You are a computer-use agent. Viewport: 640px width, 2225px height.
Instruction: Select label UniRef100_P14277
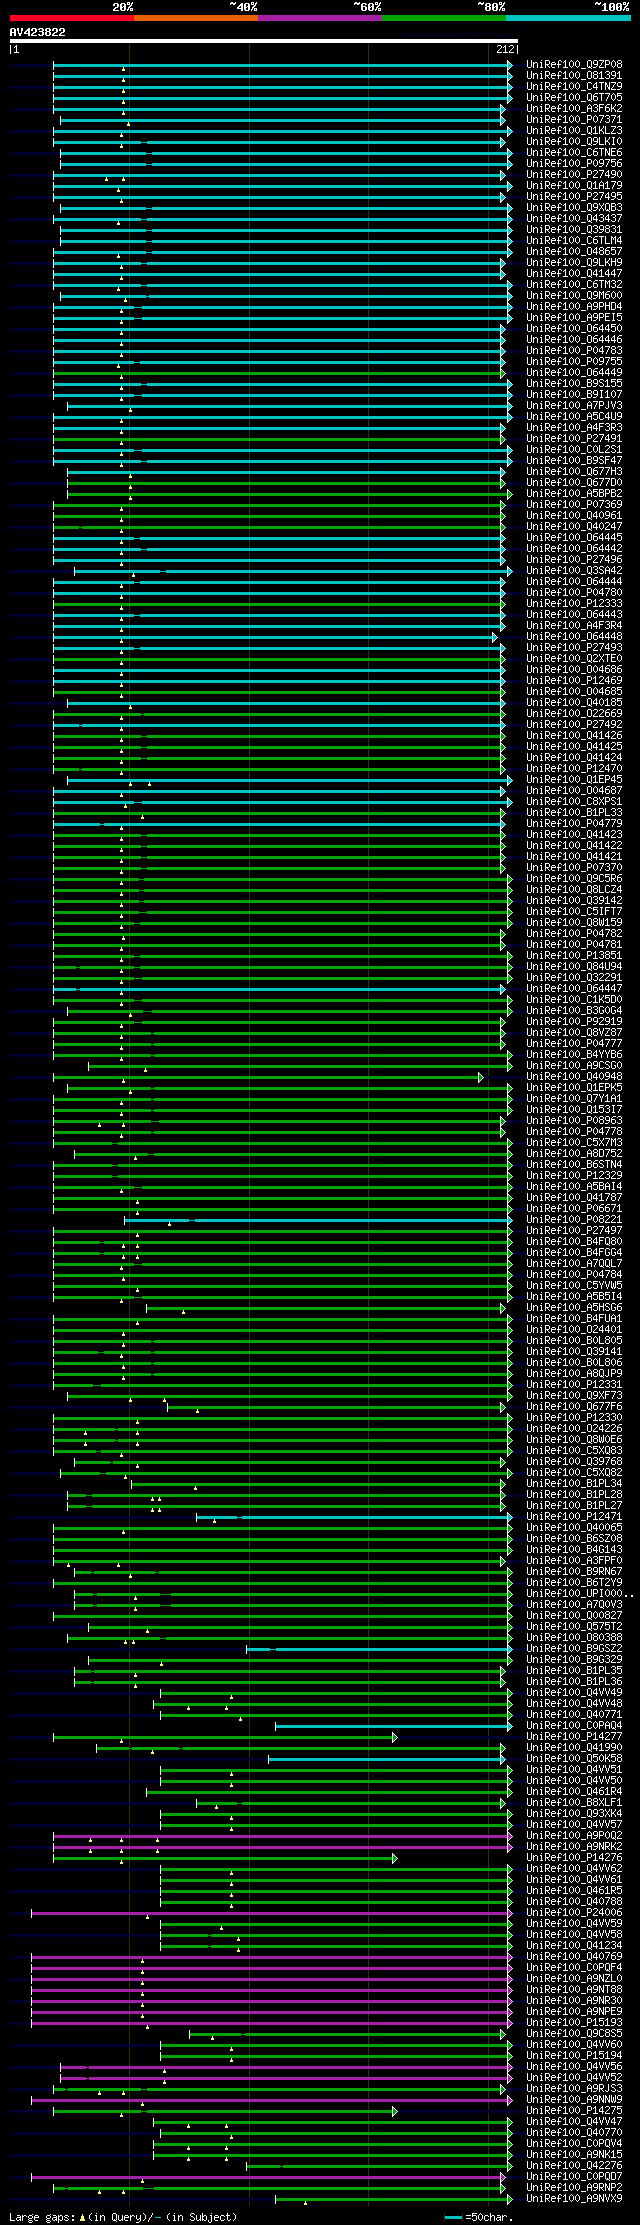(x=574, y=1737)
